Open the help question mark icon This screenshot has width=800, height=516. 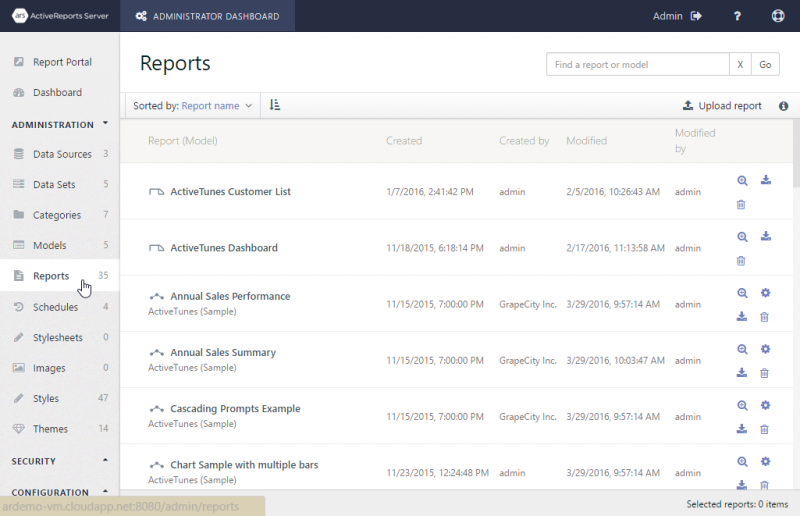[x=737, y=16]
